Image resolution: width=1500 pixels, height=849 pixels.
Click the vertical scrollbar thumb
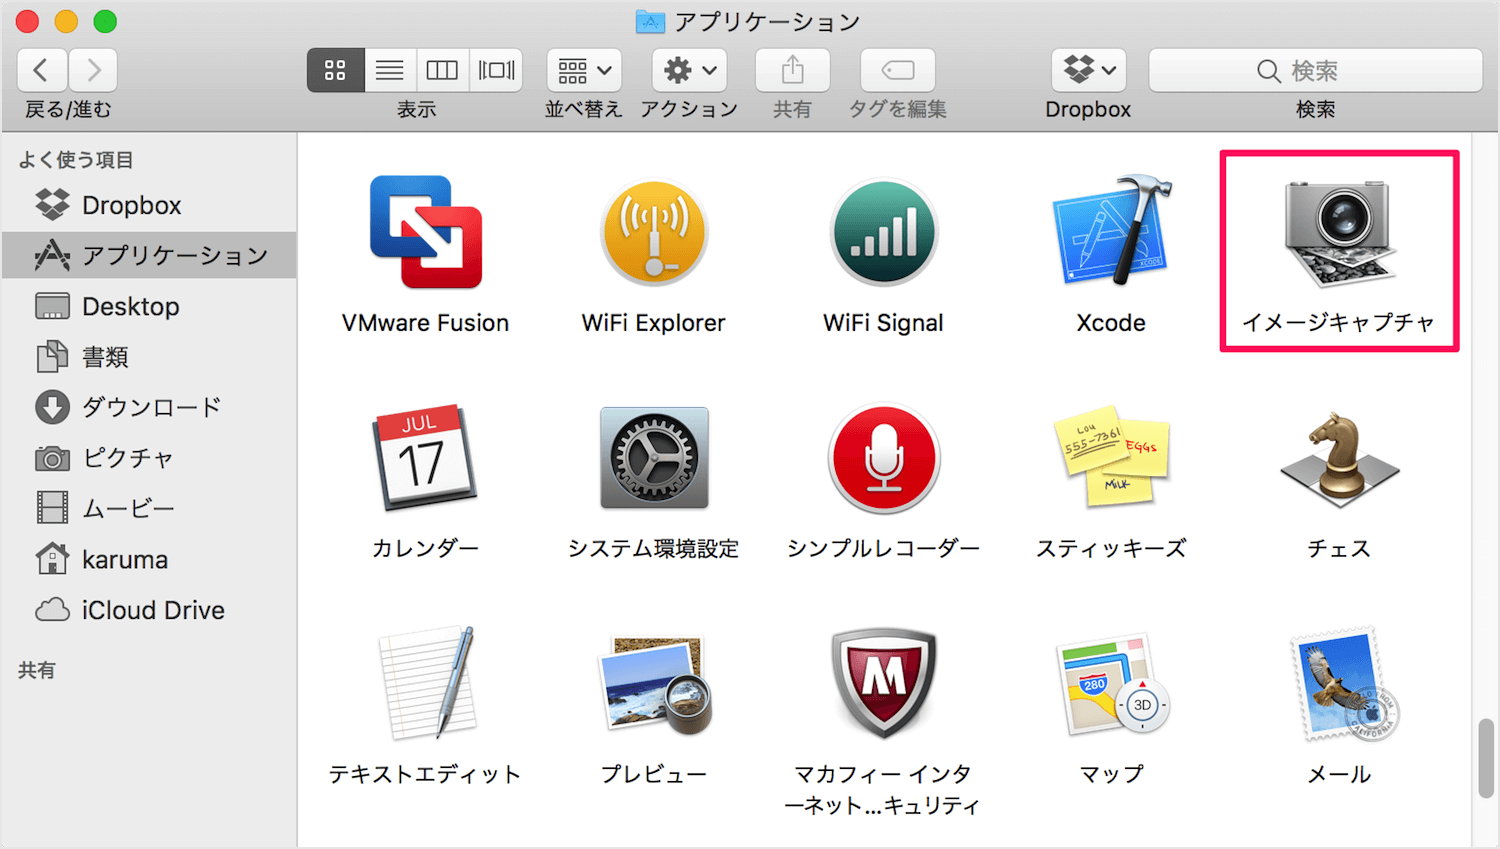pos(1486,758)
